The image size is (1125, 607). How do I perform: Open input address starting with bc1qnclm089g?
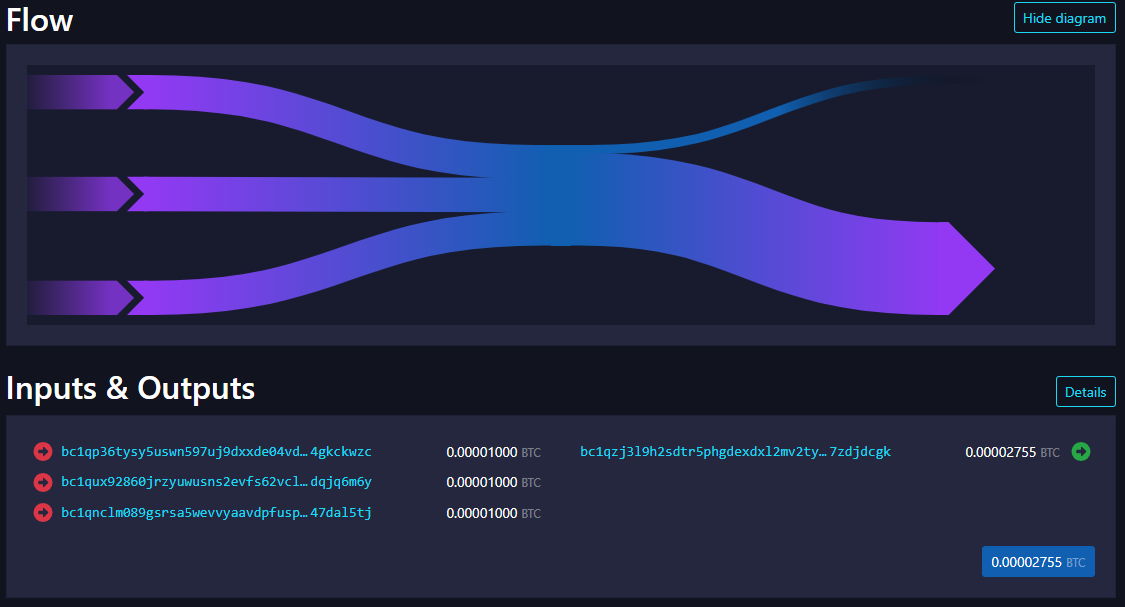click(216, 513)
